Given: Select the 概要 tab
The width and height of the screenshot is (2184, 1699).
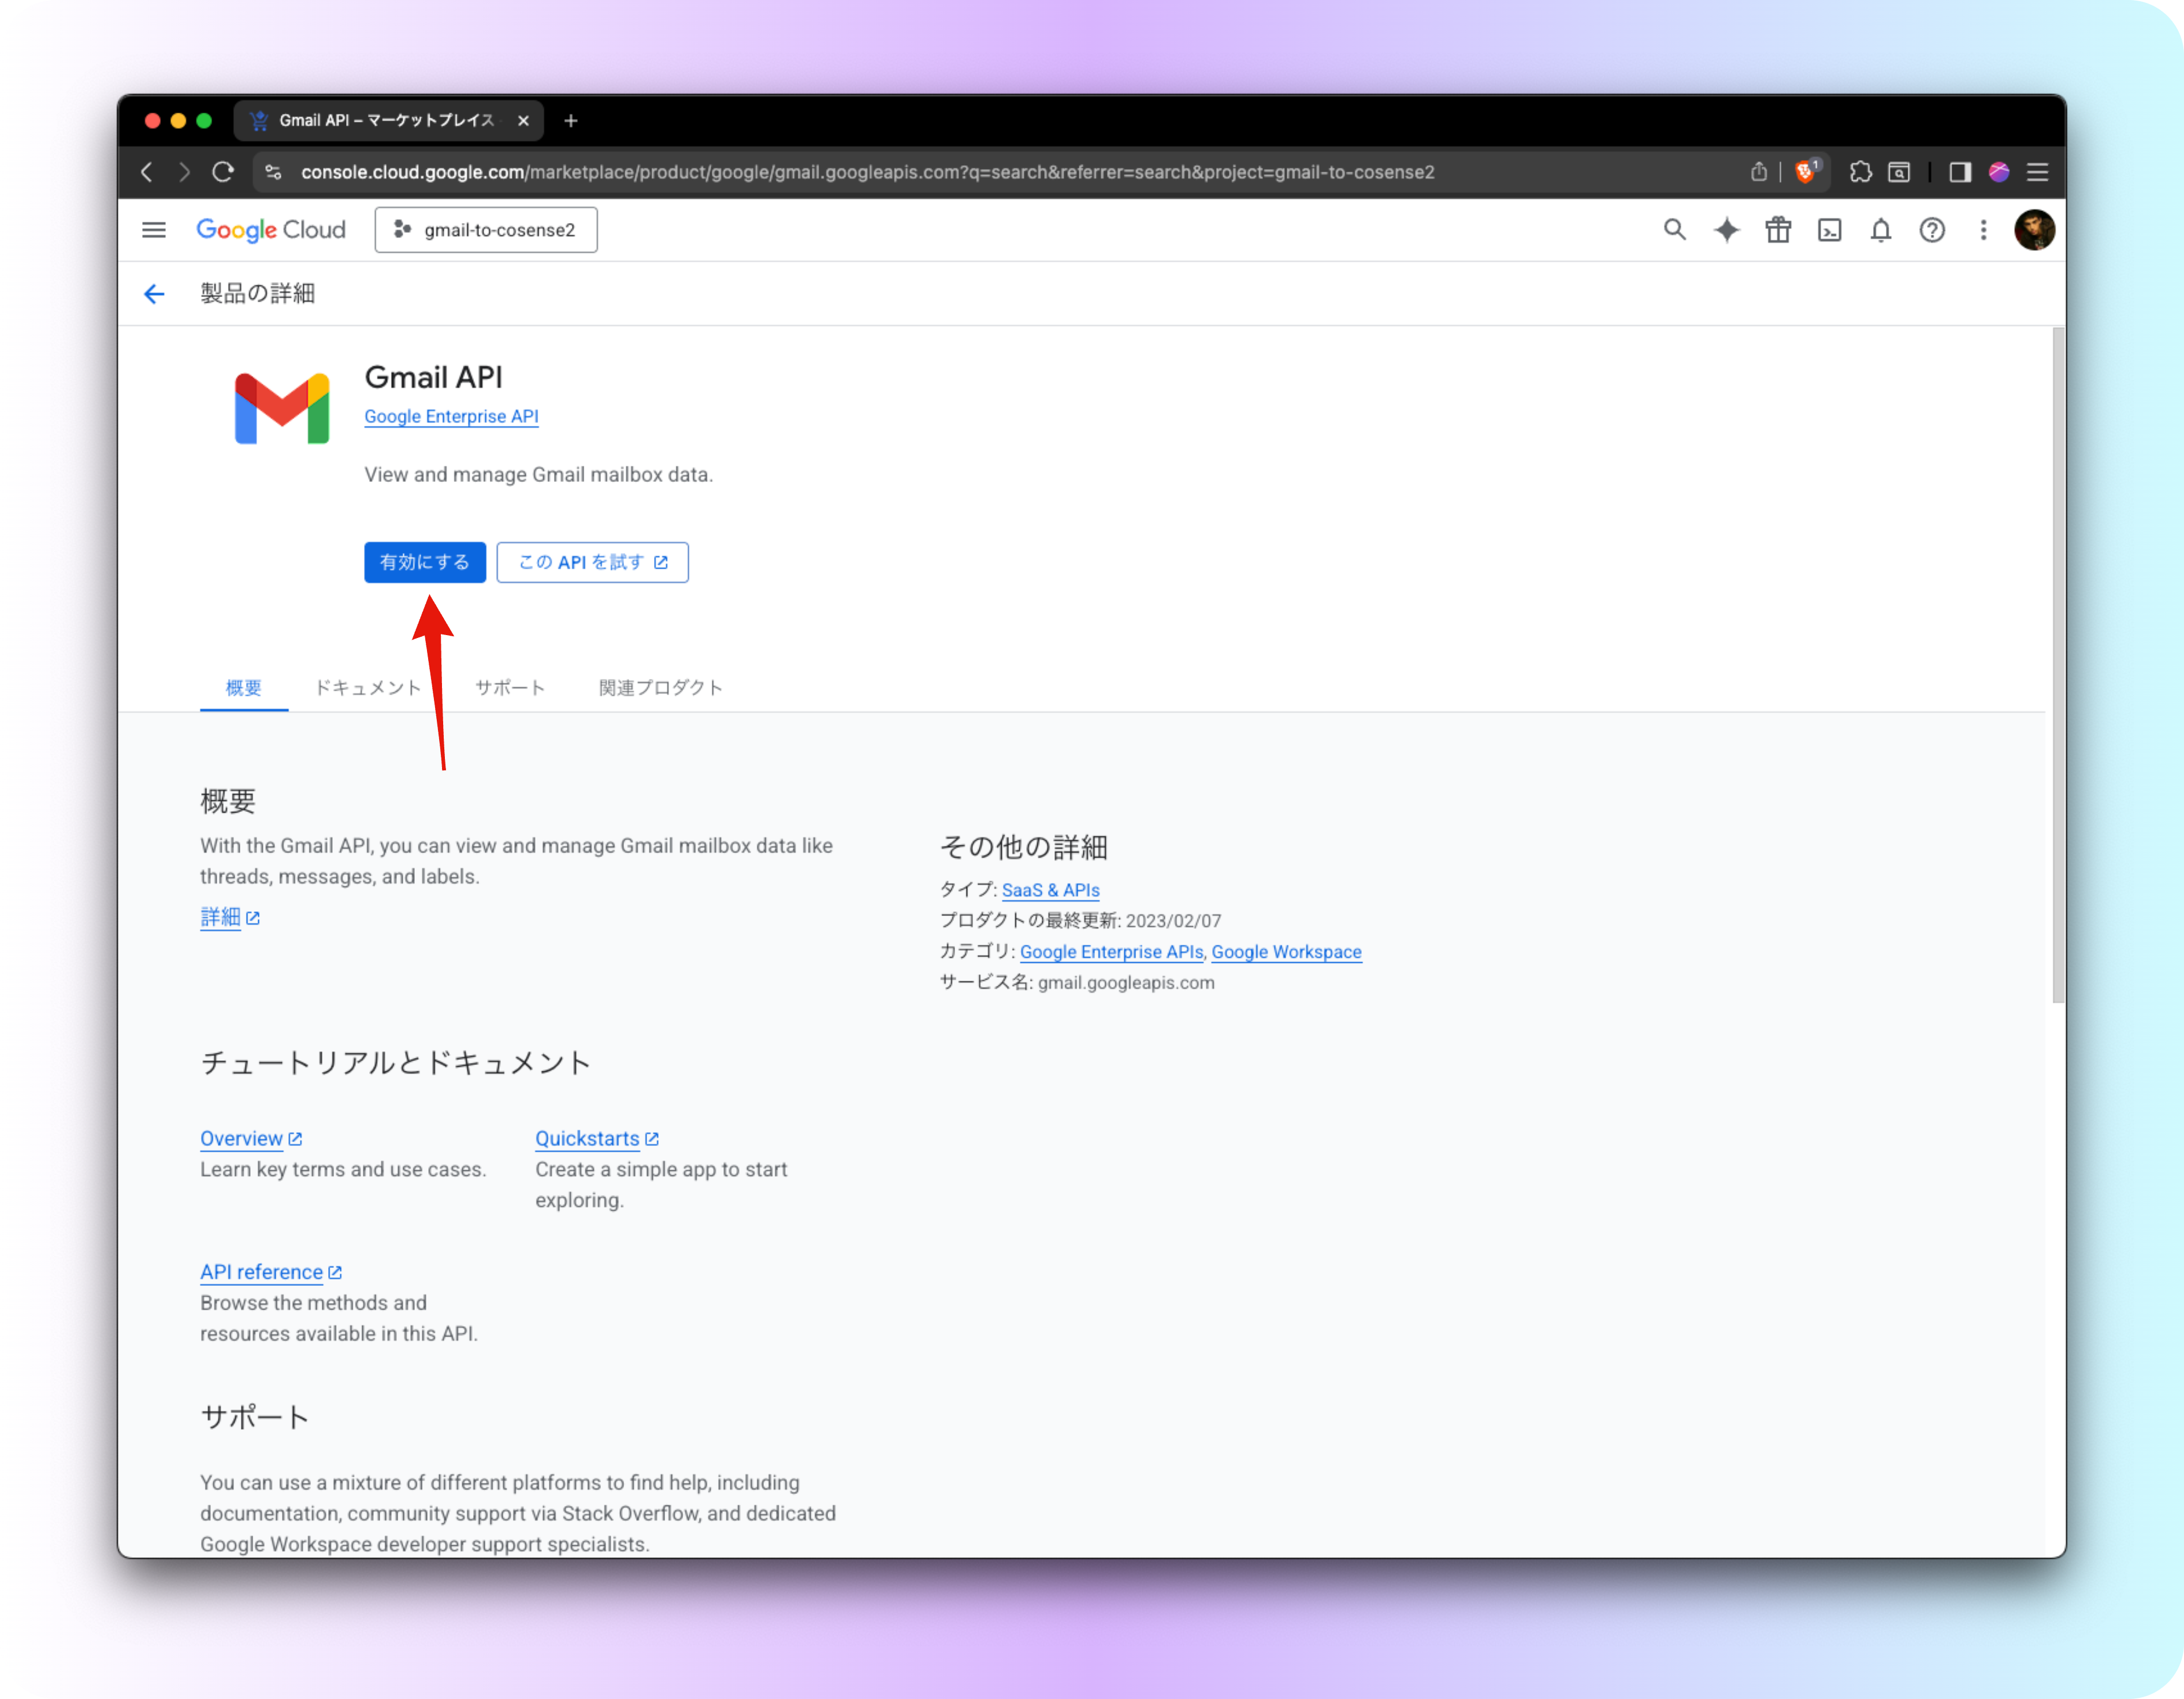Looking at the screenshot, I should [x=244, y=687].
